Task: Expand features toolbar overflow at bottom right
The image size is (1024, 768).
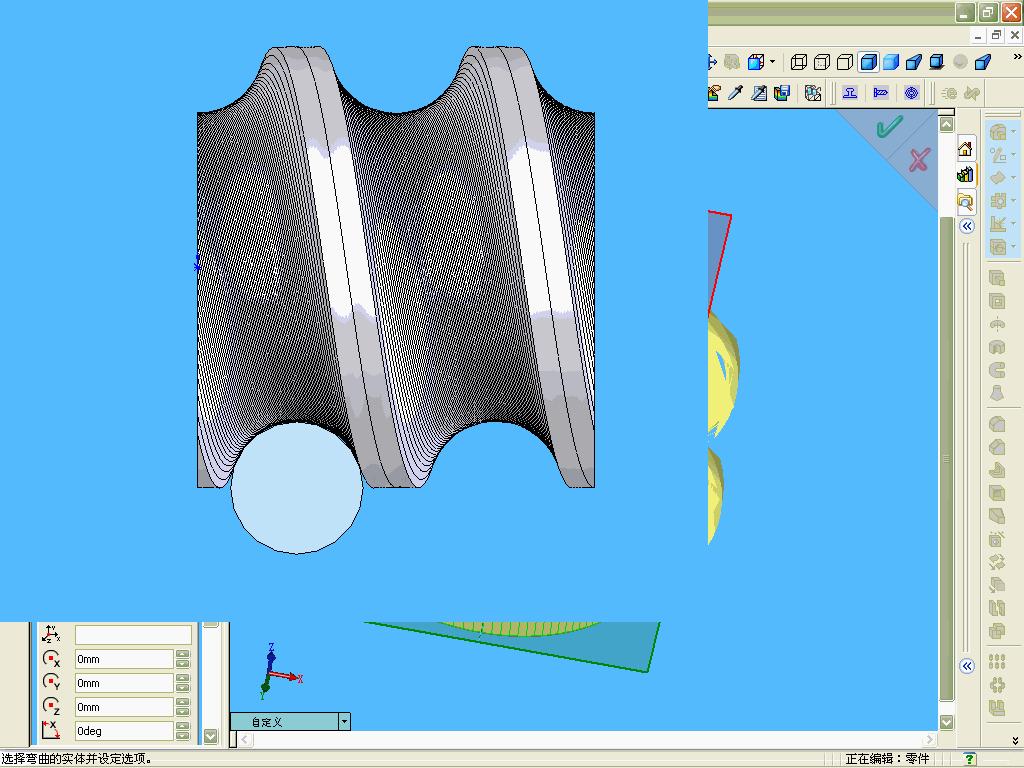Action: click(x=1015, y=740)
